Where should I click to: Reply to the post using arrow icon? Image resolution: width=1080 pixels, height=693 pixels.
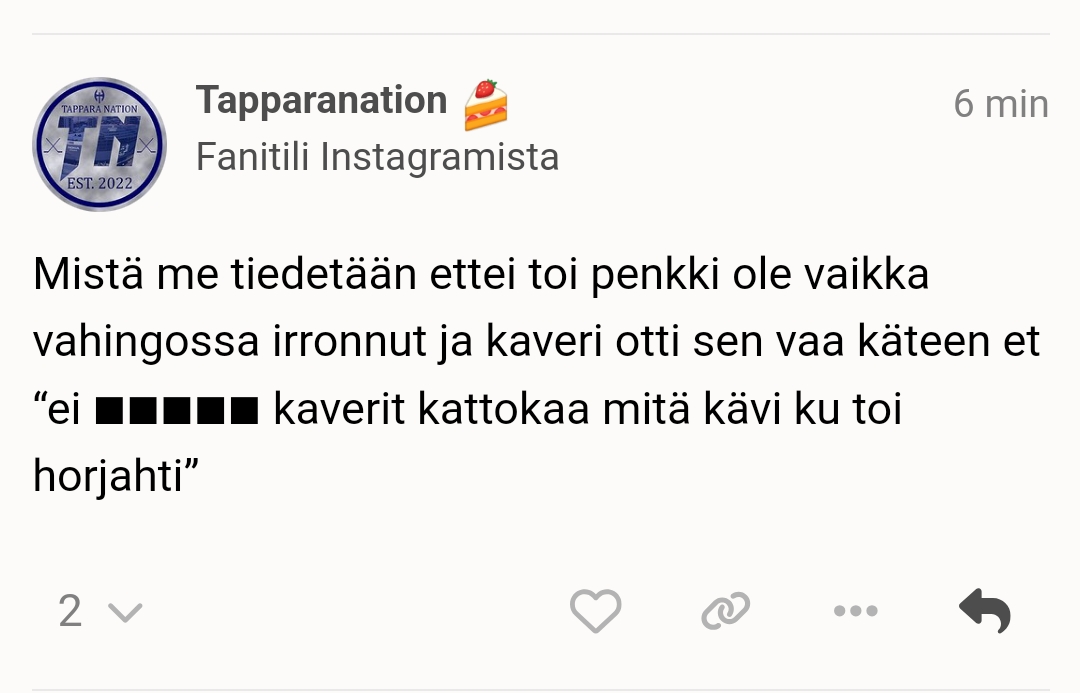coord(985,610)
